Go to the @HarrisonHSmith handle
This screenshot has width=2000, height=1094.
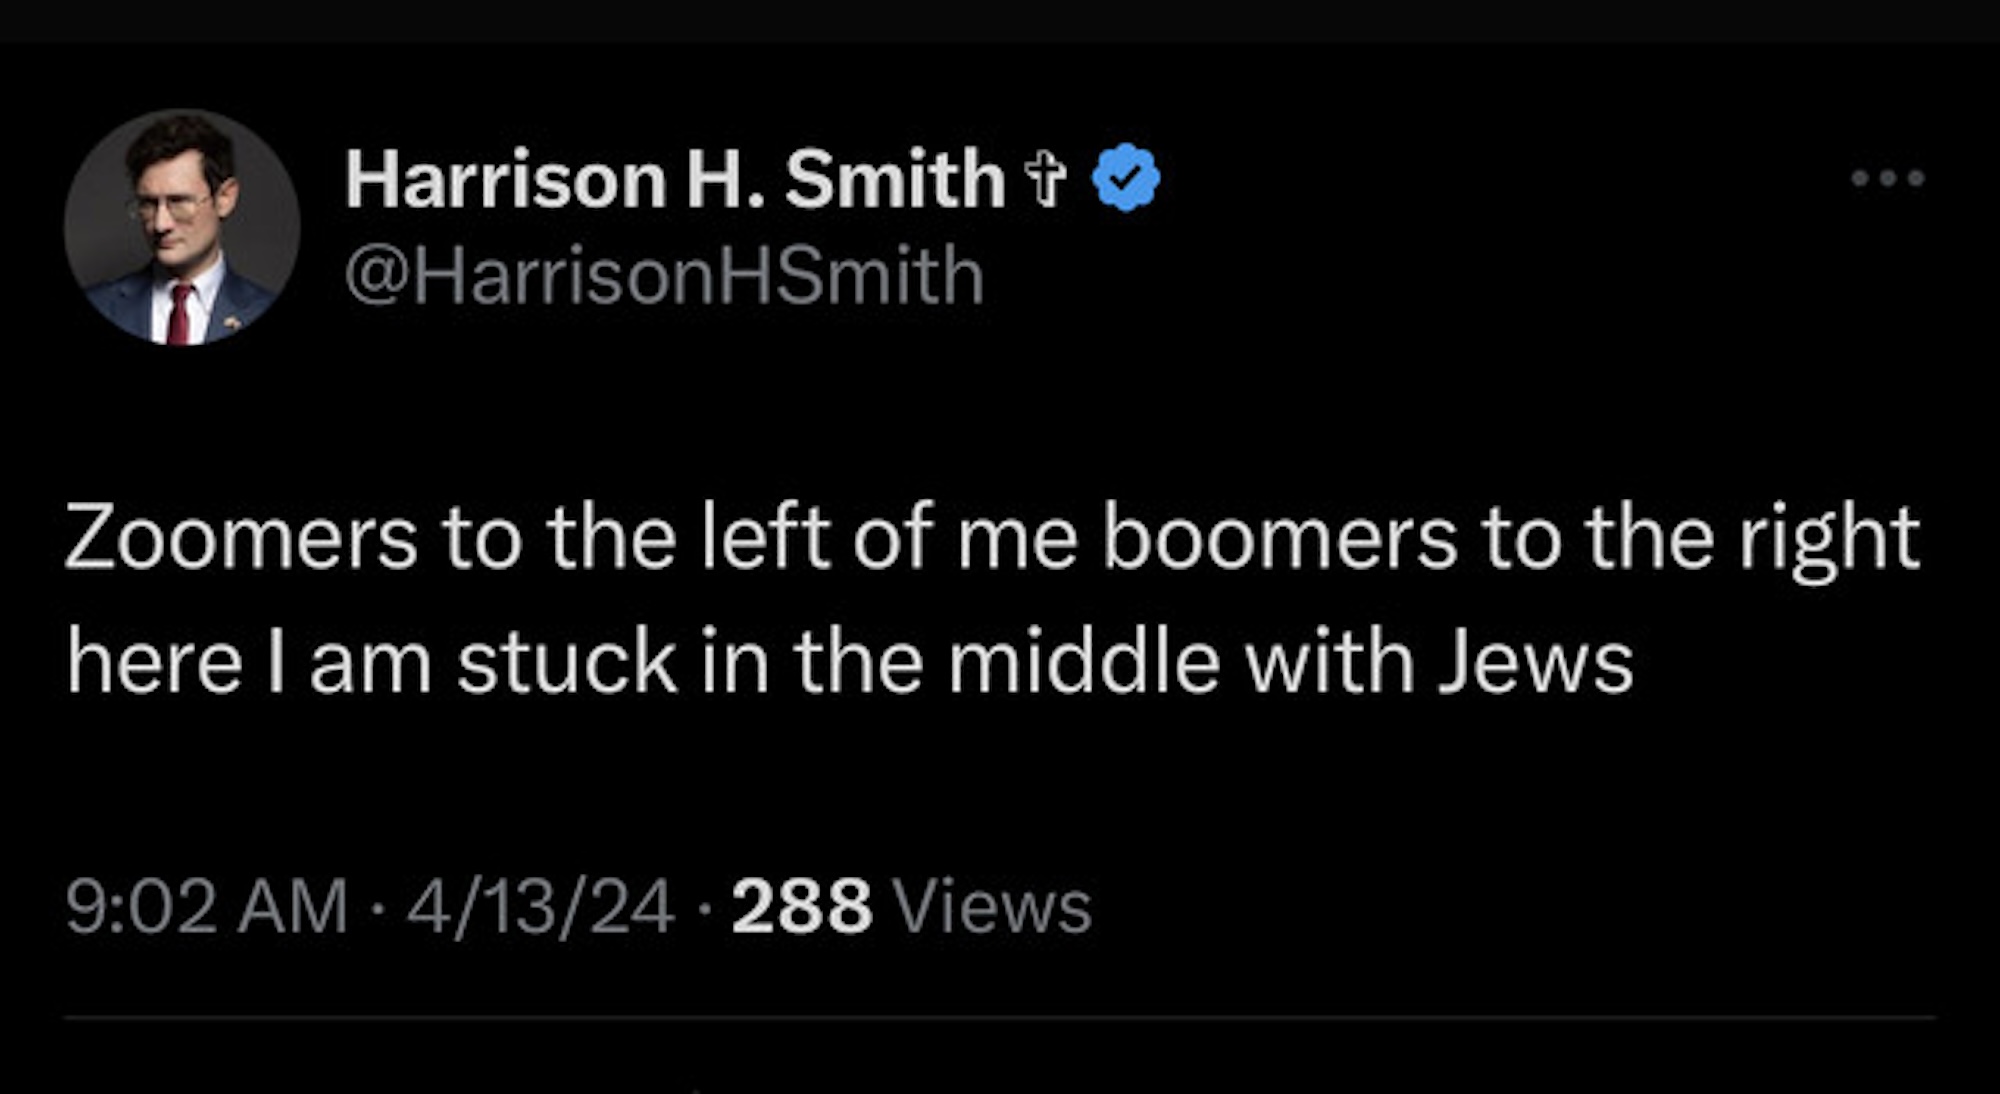click(x=665, y=276)
